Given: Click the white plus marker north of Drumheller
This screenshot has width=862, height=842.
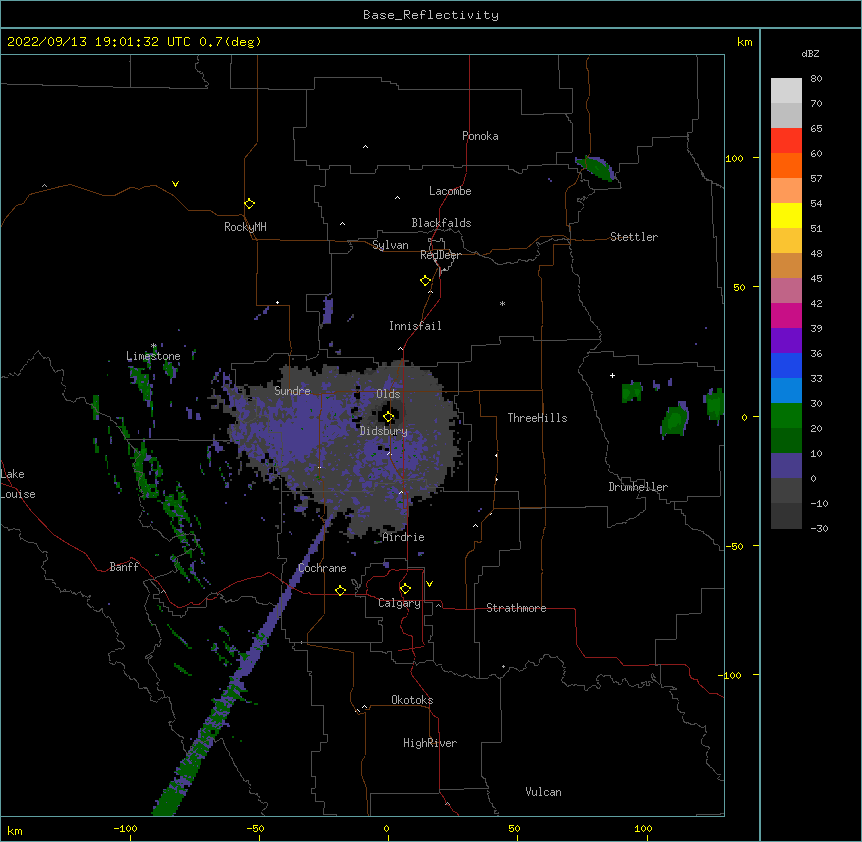Looking at the screenshot, I should (x=612, y=375).
